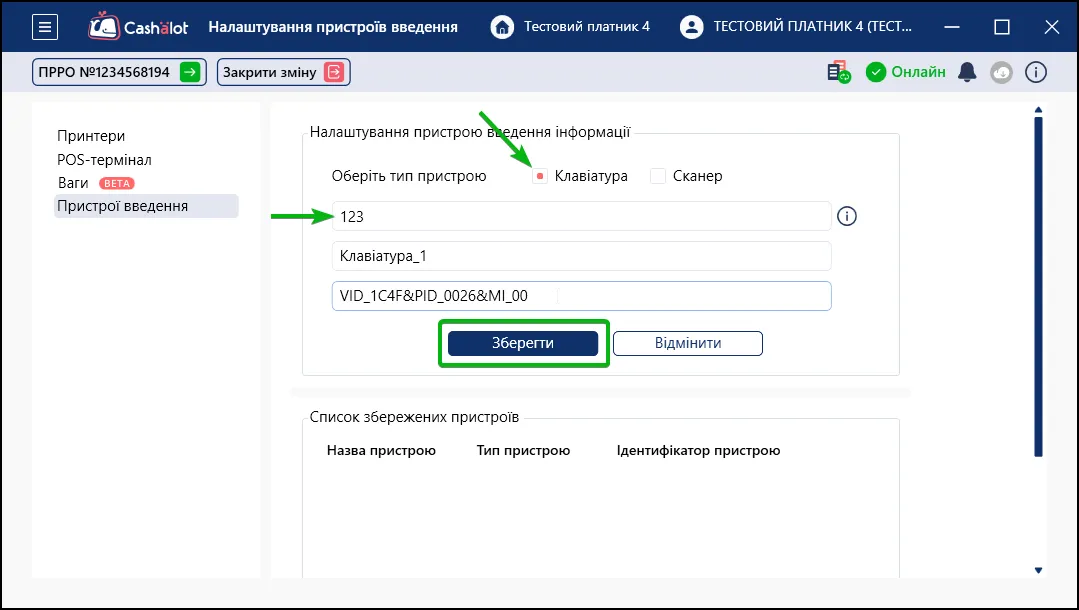Close the Cashalot window
The width and height of the screenshot is (1079, 610).
[x=1051, y=27]
